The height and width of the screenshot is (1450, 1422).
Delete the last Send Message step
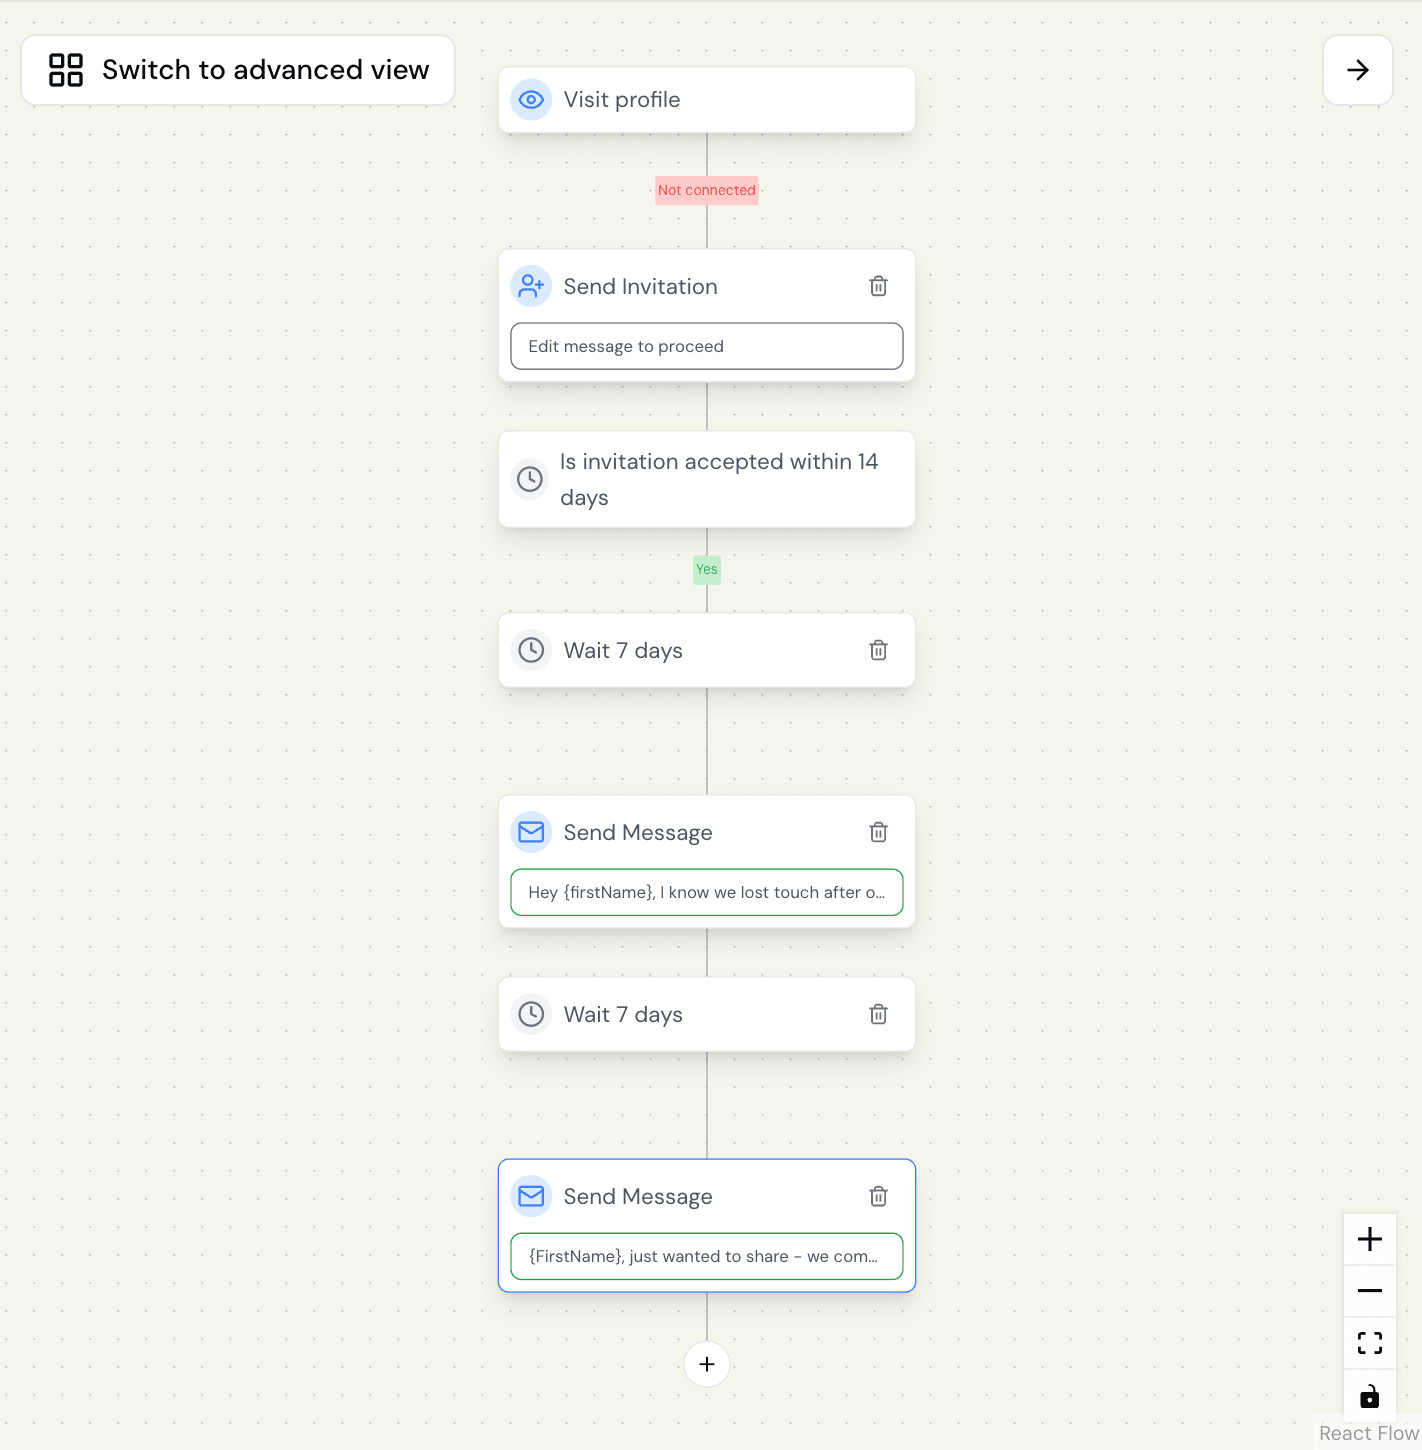pos(878,1196)
